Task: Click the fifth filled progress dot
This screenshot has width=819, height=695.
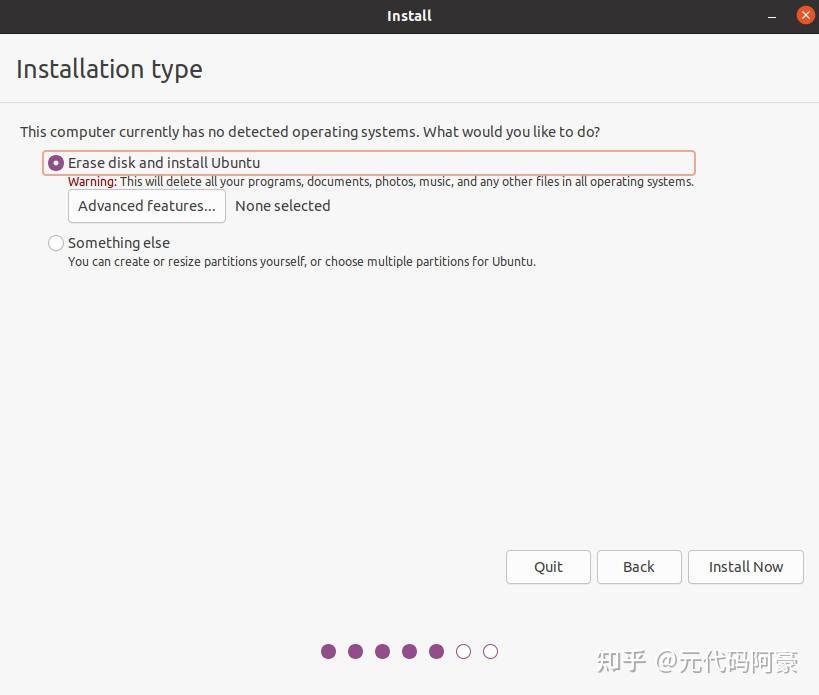Action: (x=436, y=651)
